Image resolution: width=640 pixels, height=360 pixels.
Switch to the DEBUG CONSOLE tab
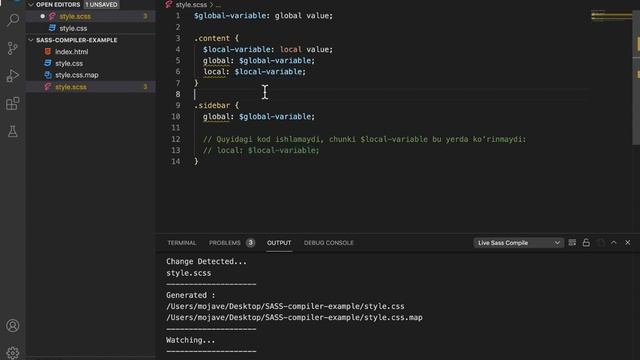click(329, 243)
